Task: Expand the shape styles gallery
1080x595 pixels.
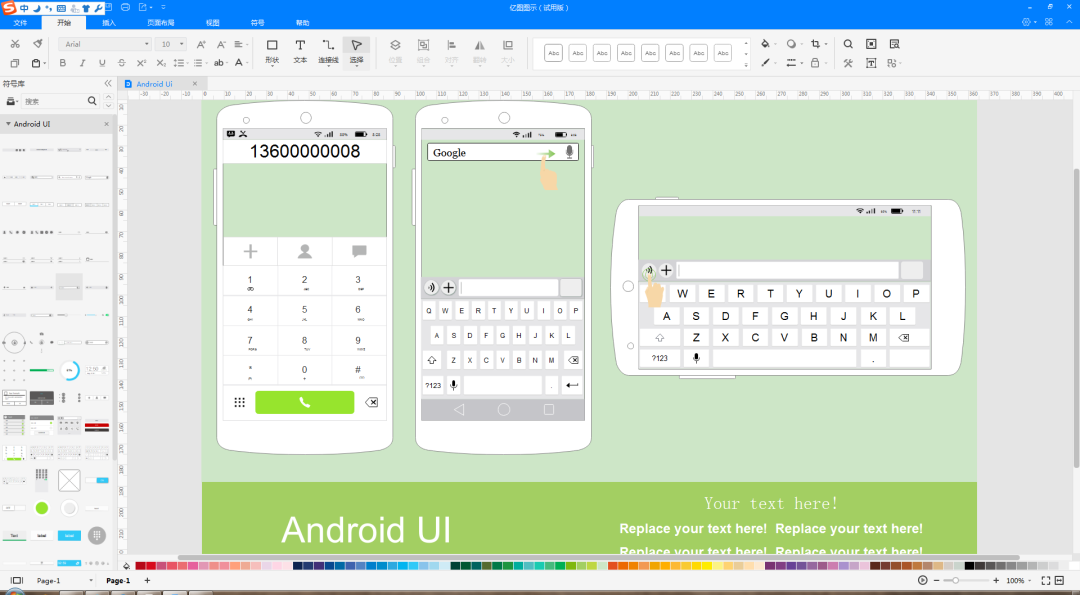Action: click(x=746, y=65)
